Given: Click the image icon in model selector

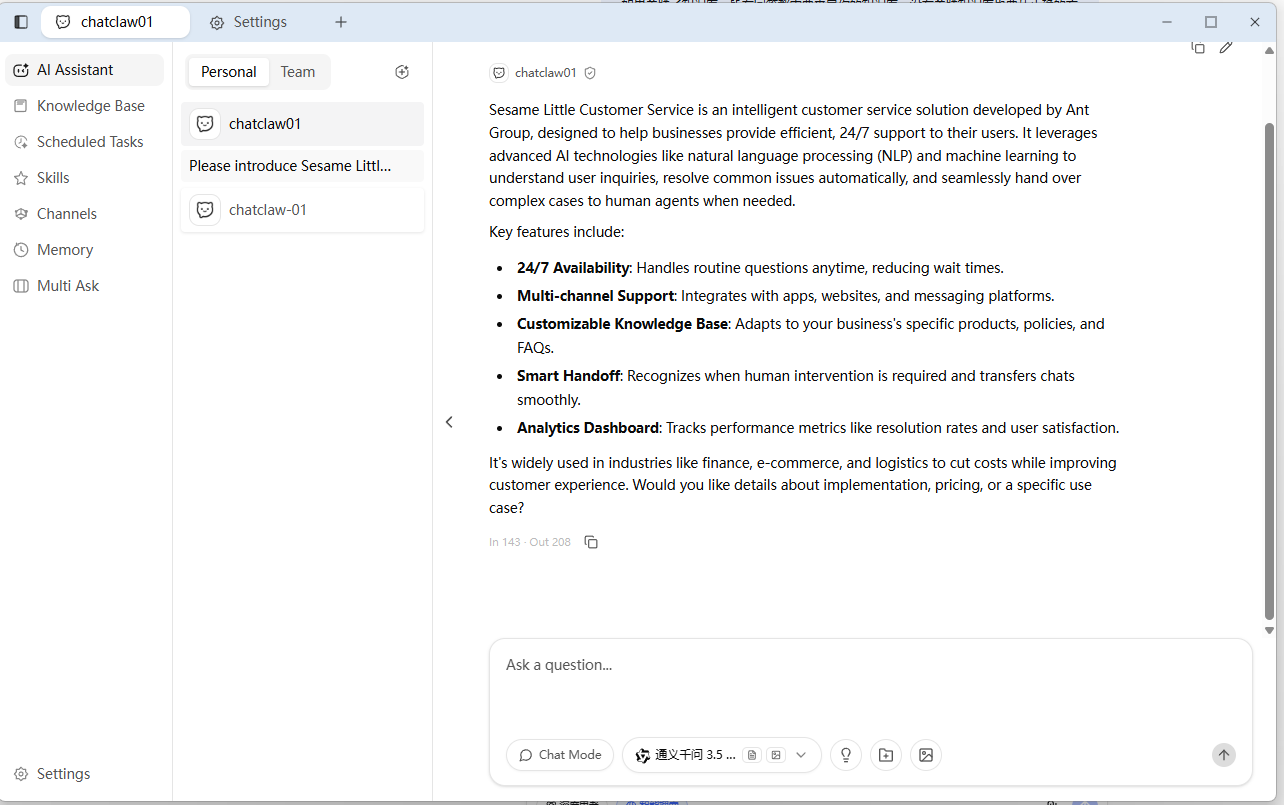Looking at the screenshot, I should click(x=776, y=755).
